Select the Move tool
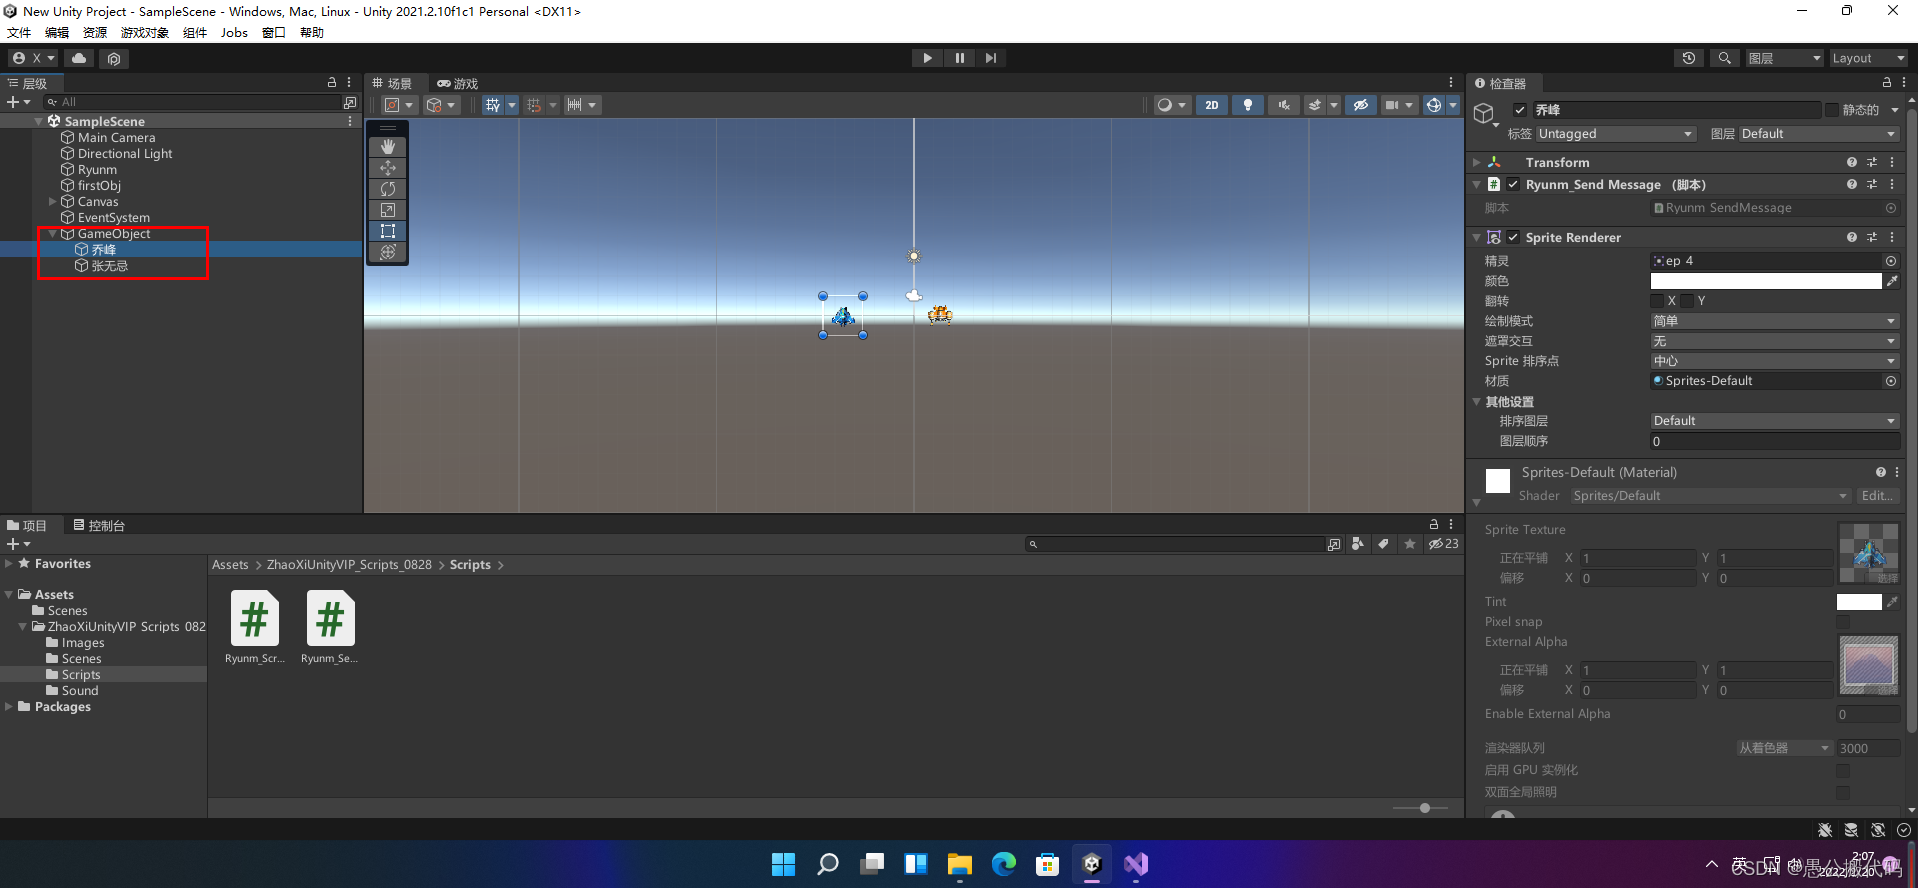Viewport: 1918px width, 888px height. coord(388,168)
